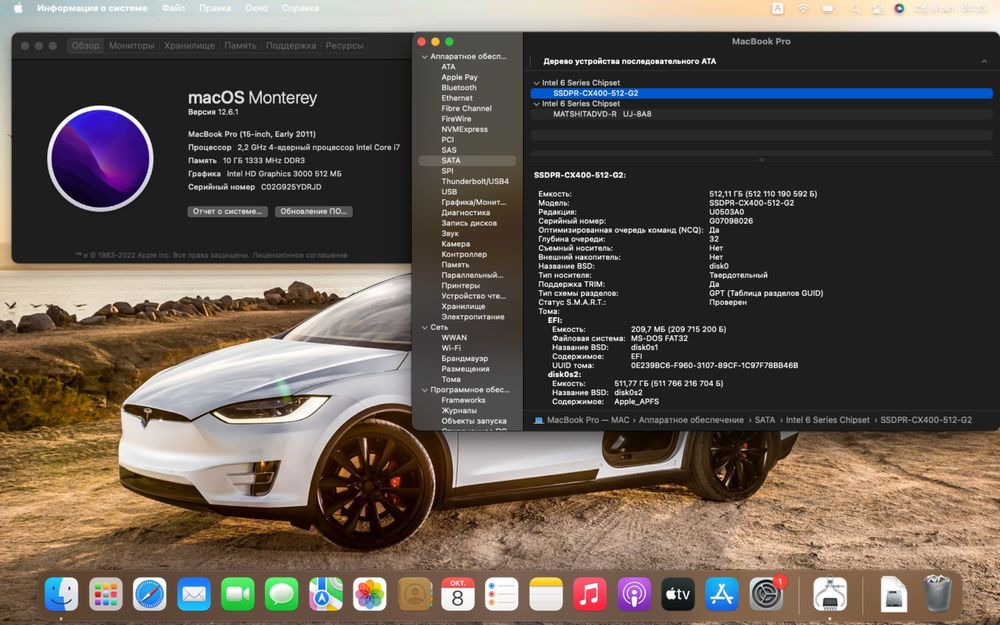Switch to the Ресурсы tab
Screen dimensions: 1000x625
click(344, 45)
